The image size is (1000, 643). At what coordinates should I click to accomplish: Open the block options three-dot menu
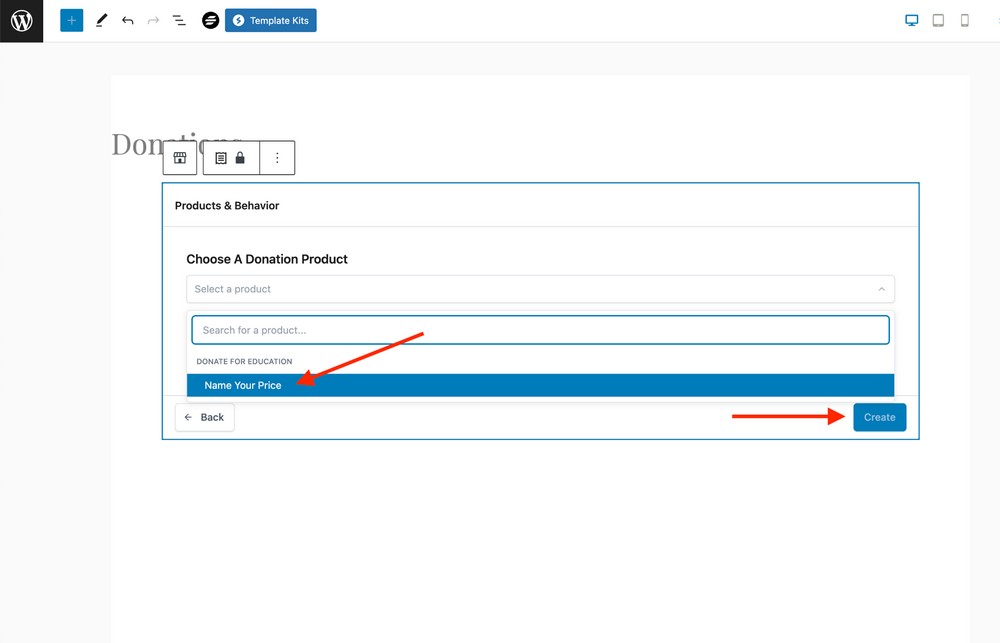pos(278,157)
